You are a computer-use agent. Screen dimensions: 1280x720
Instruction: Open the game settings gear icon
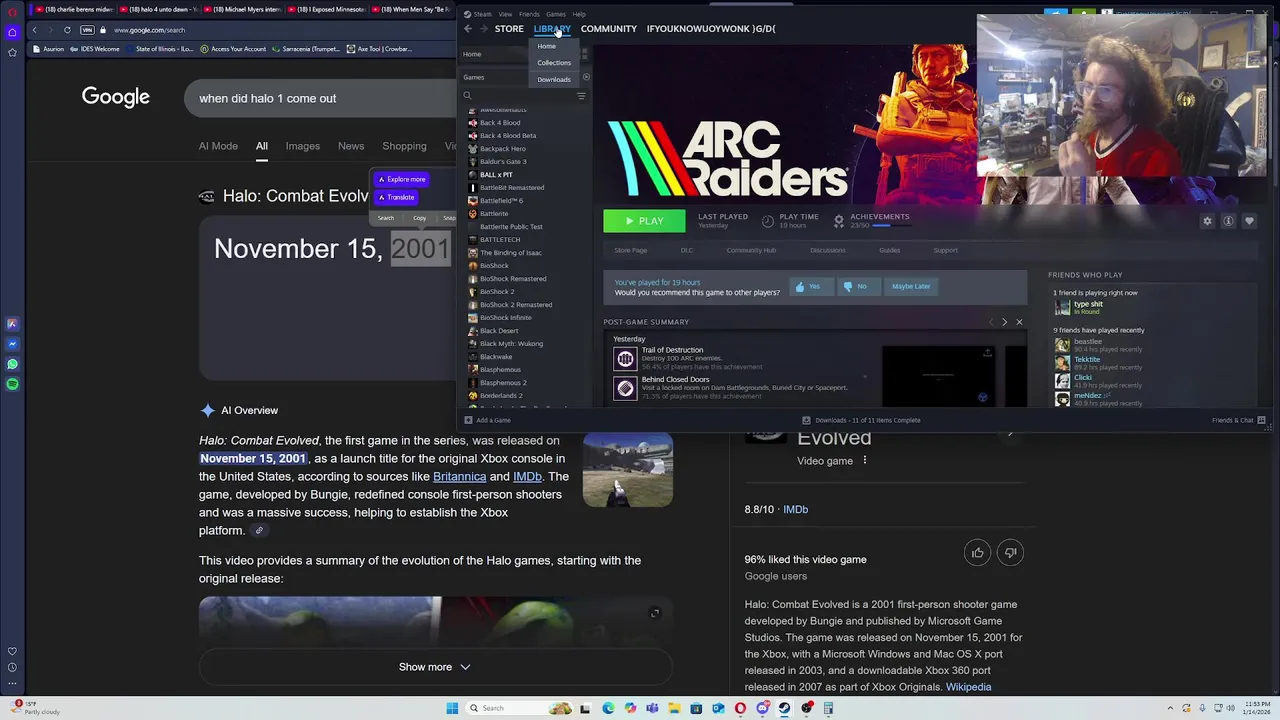(1207, 221)
